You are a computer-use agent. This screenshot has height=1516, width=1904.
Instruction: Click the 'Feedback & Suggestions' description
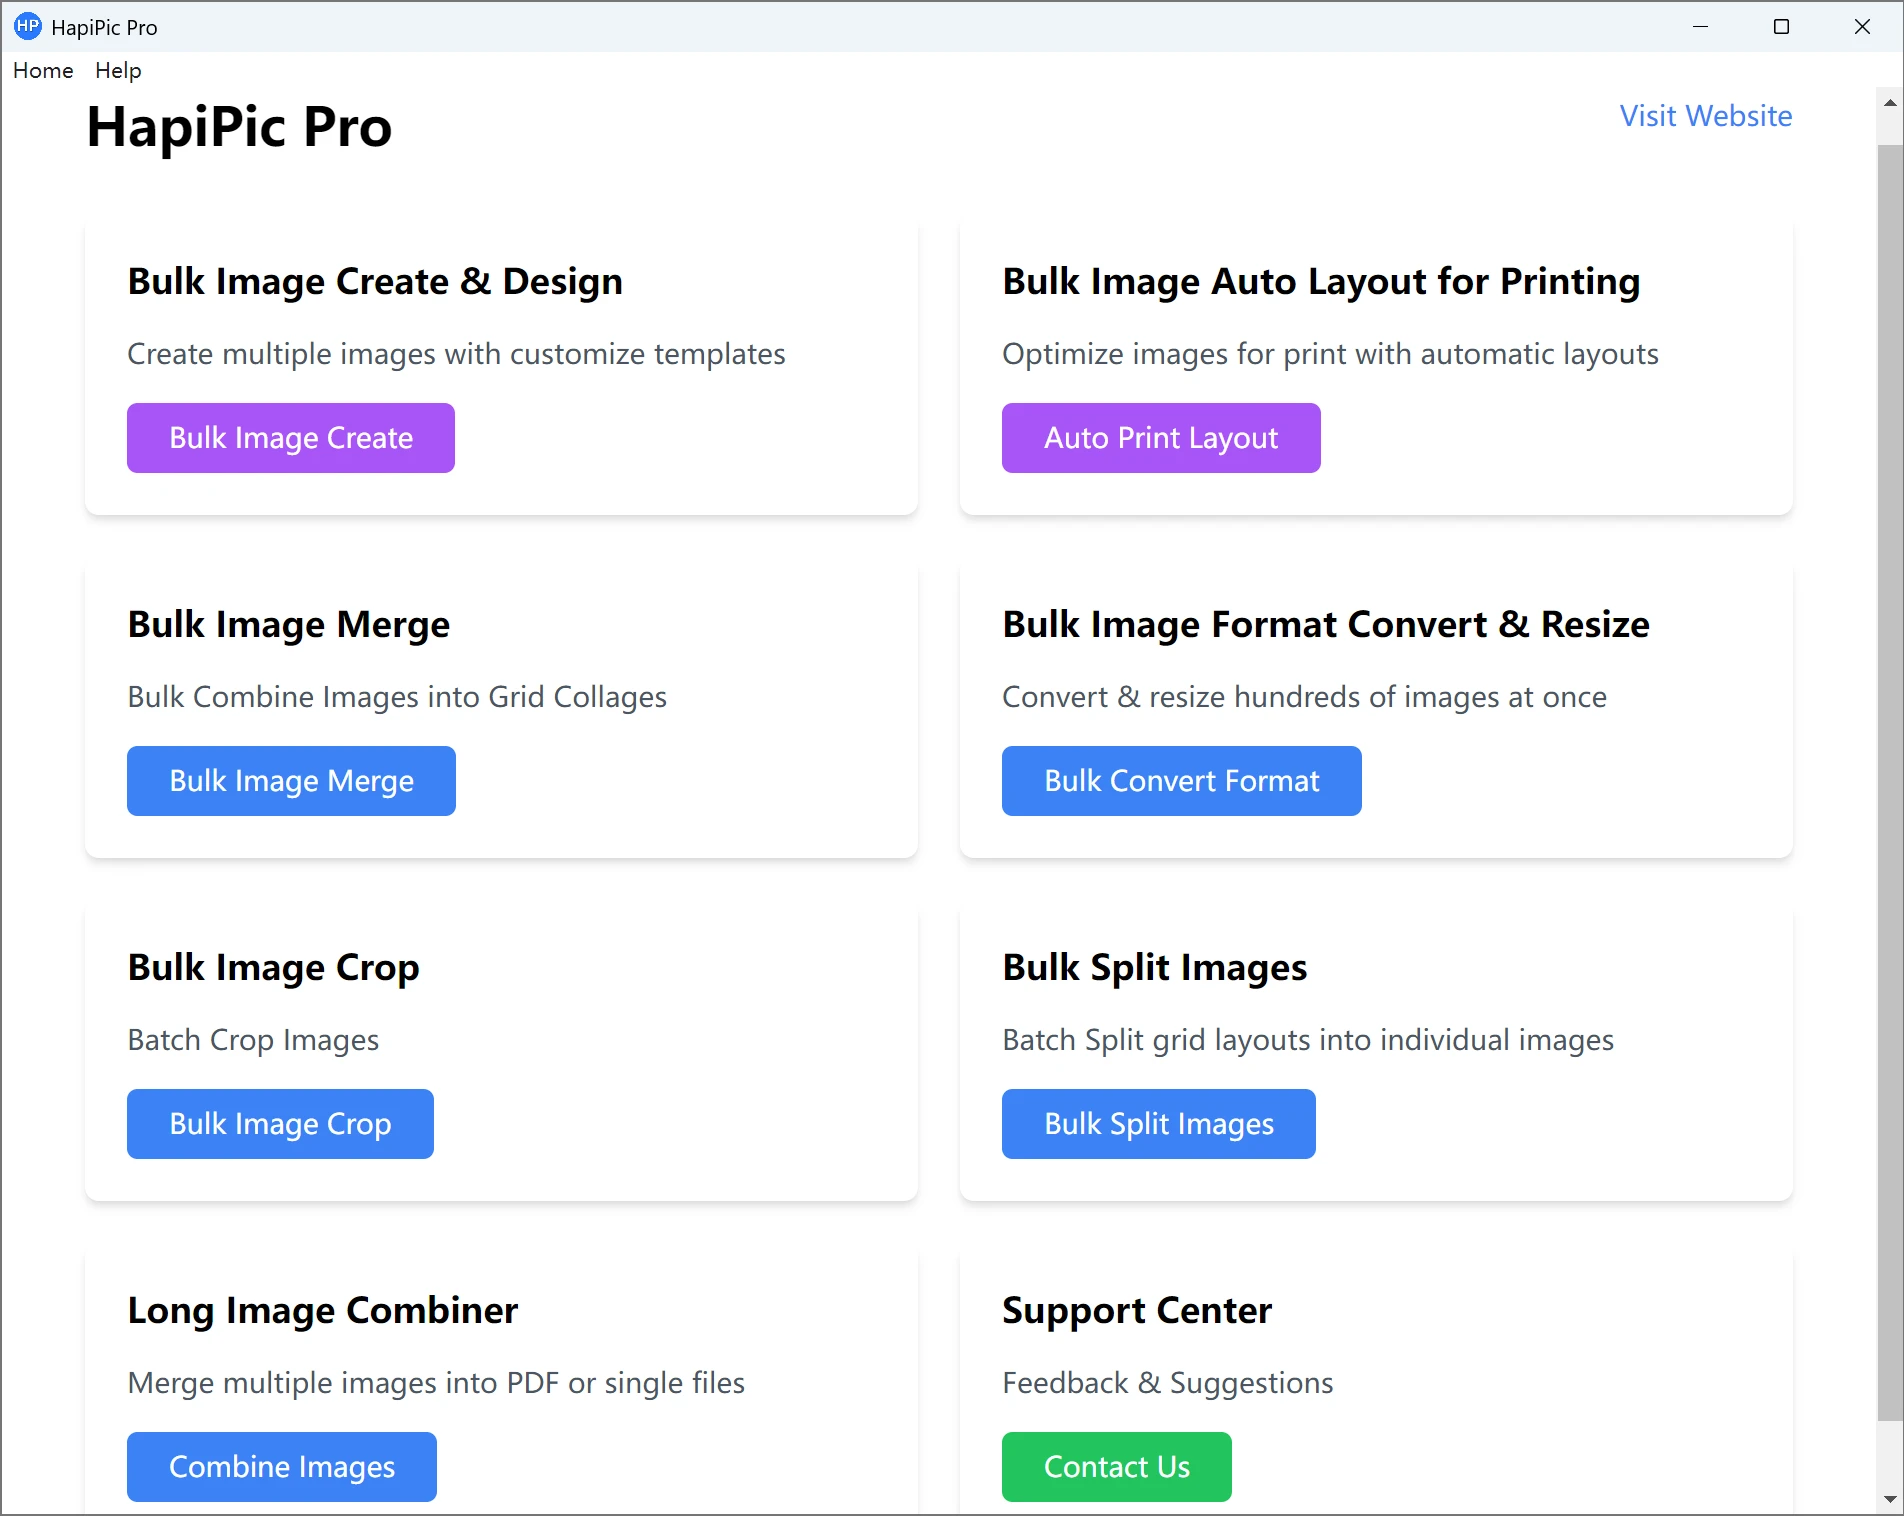pyautogui.click(x=1168, y=1383)
